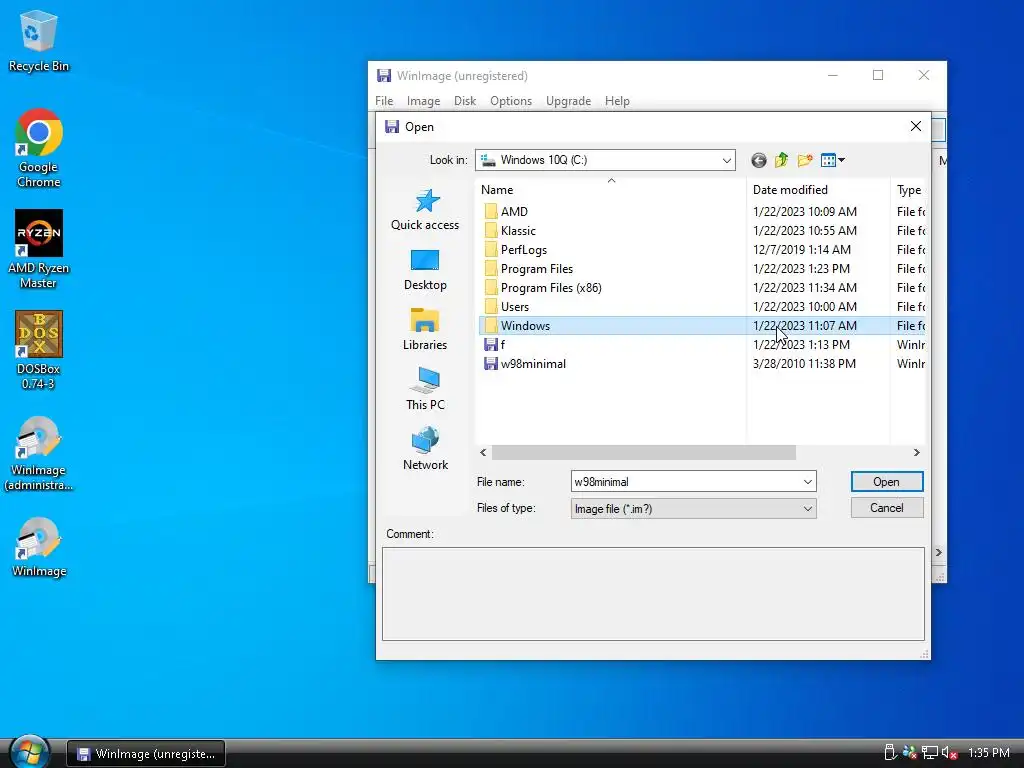Select the w98minimal image file
1024x768 pixels.
click(525, 364)
